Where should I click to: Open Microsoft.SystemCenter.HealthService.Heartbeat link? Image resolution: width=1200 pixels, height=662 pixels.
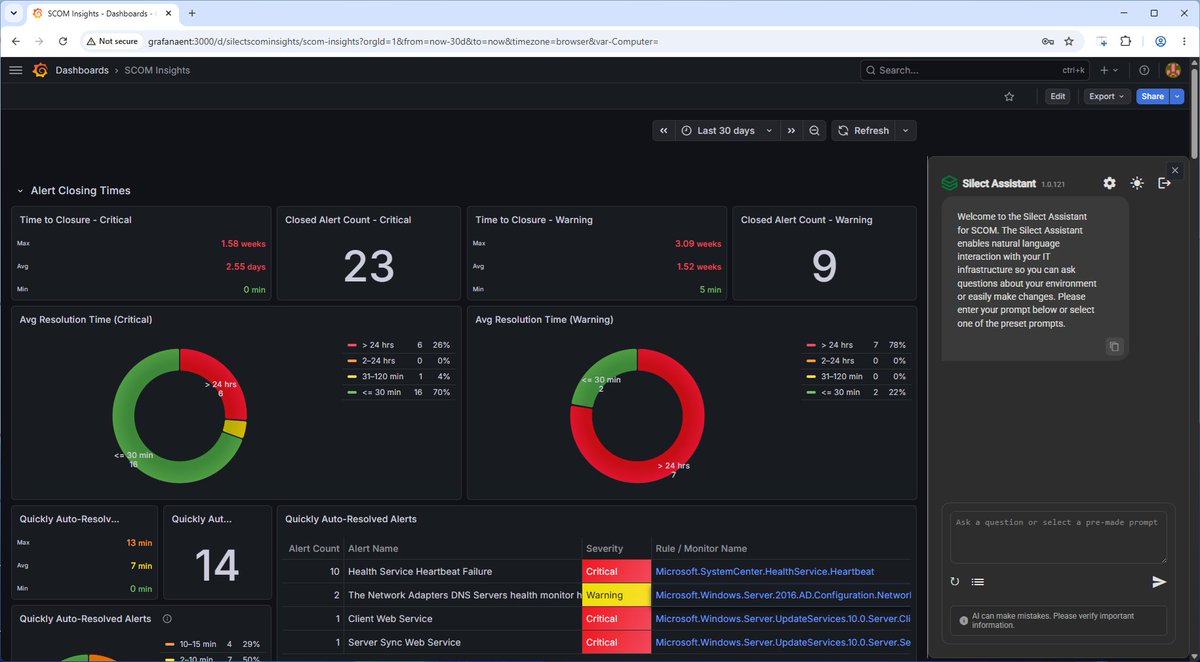click(x=764, y=571)
